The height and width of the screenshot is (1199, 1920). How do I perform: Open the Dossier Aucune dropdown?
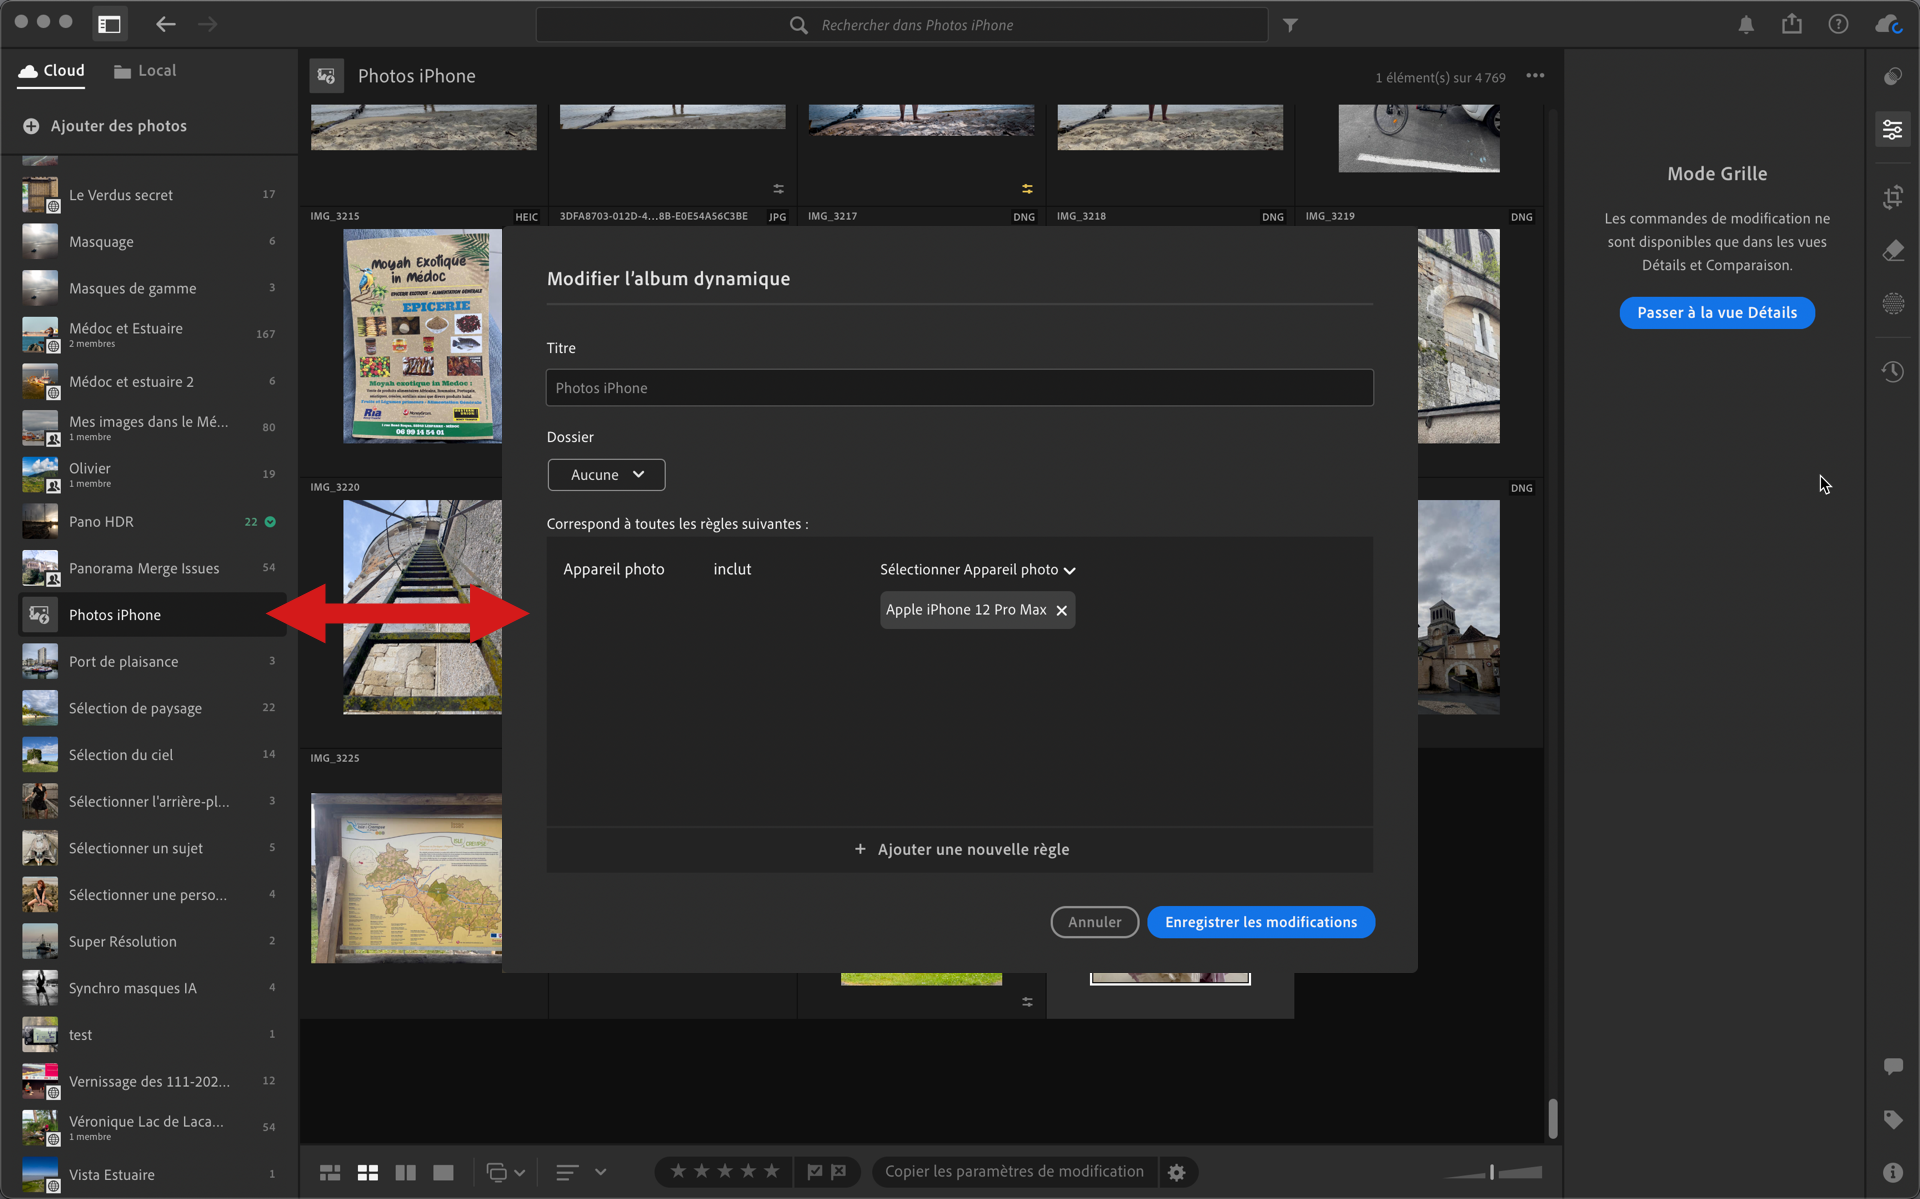(x=606, y=475)
